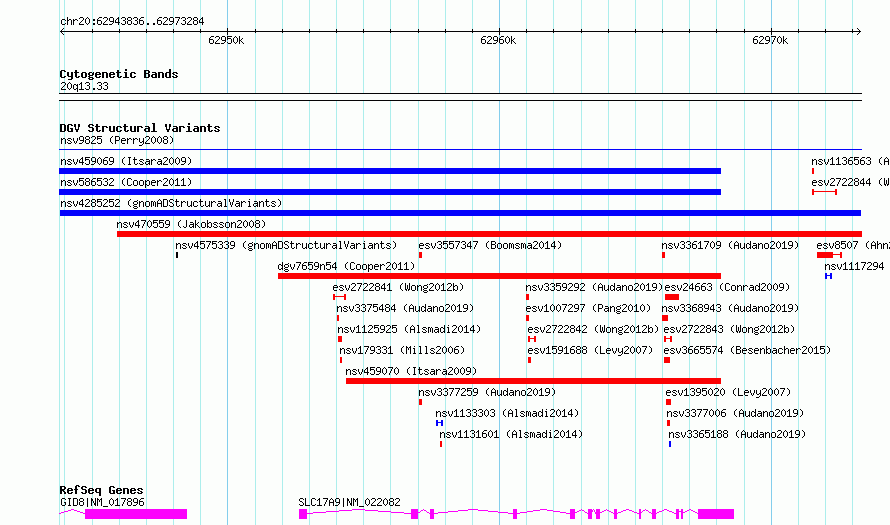Select nsv3365188 (Audano2019) label

tap(737, 434)
